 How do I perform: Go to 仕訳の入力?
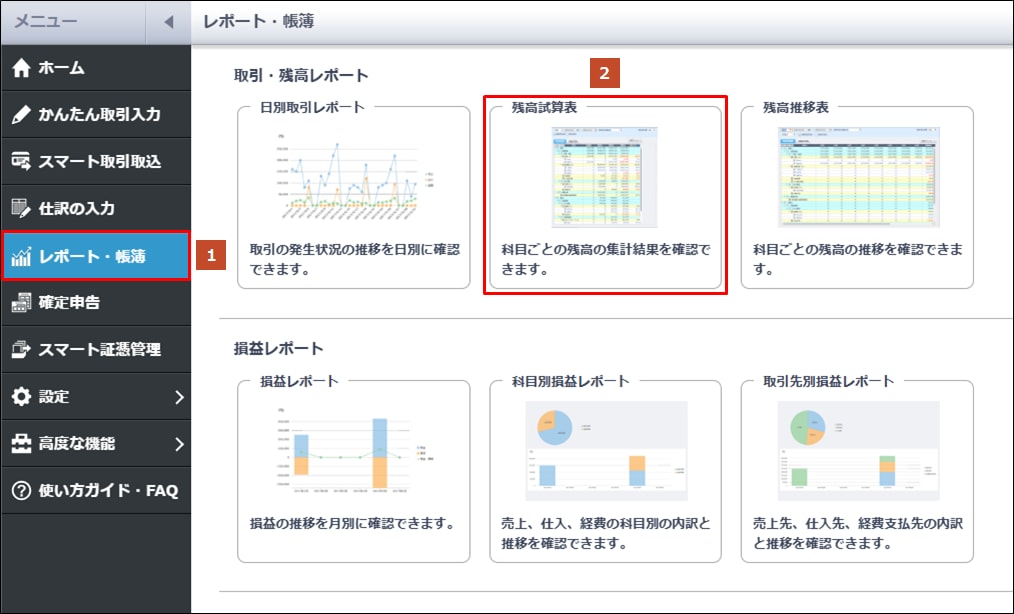click(96, 208)
